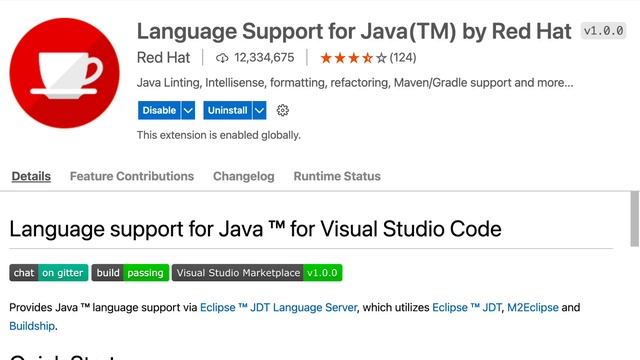The width and height of the screenshot is (640, 360).
Task: Click the vertical scrollbar thumb
Action: [x=635, y=219]
